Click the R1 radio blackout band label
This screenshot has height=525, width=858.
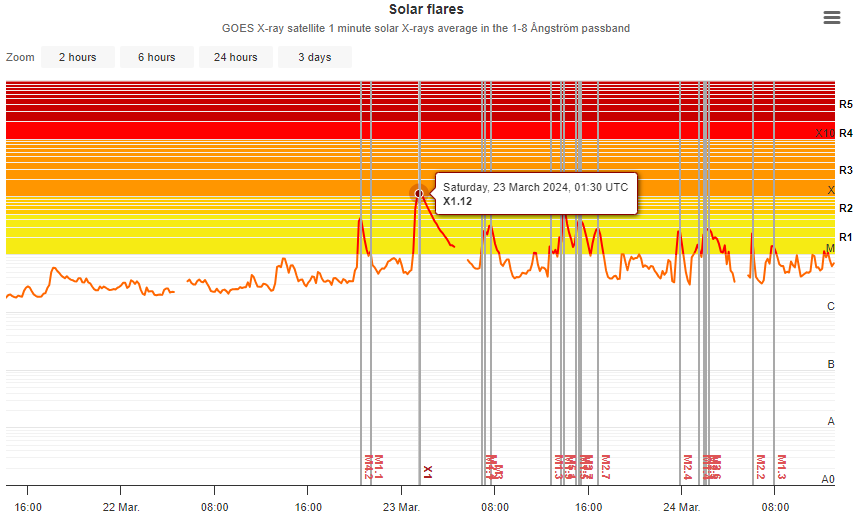tap(845, 237)
